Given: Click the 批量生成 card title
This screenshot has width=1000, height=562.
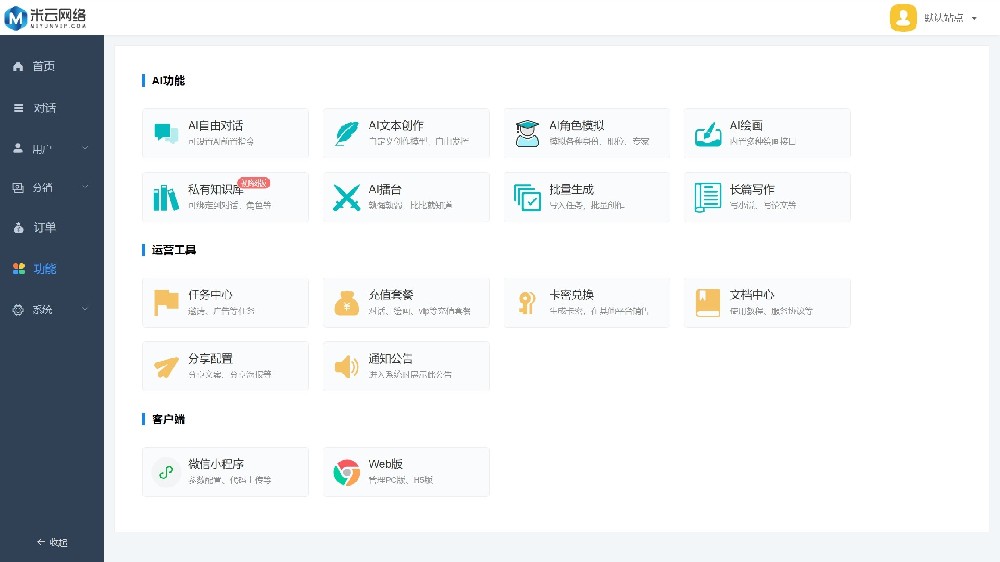Looking at the screenshot, I should 571,189.
